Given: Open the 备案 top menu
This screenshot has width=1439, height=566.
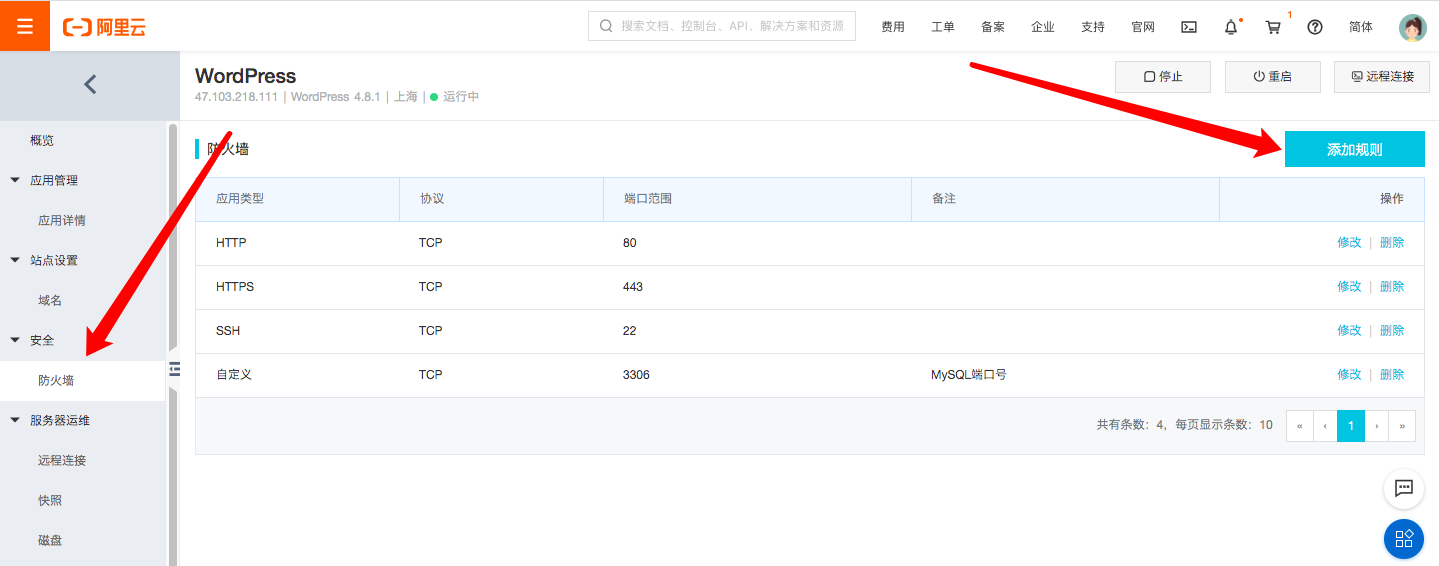Looking at the screenshot, I should (x=993, y=27).
